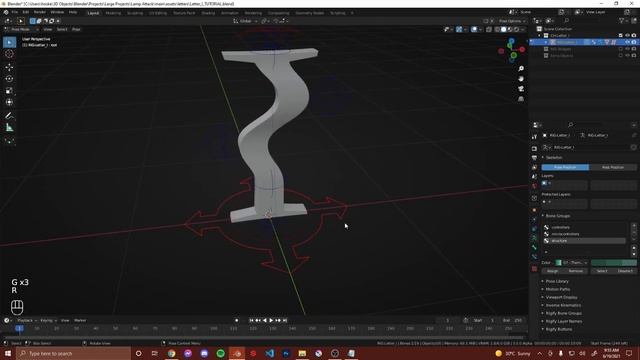Open the Render menu
The width and height of the screenshot is (640, 360).
point(40,12)
